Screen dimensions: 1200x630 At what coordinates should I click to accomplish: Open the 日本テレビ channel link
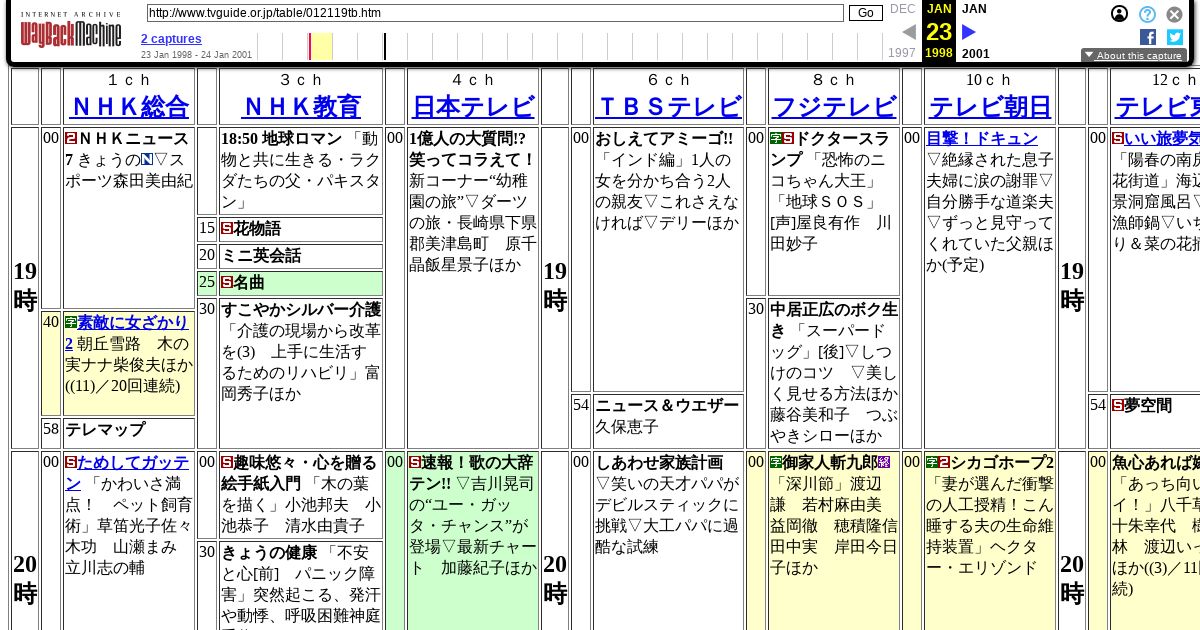[473, 106]
